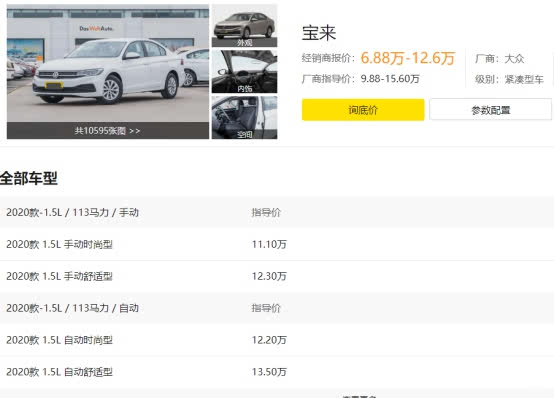Open model 2020款 1.5L 手动时尚型
Viewport: 554px width, 398px height.
point(59,244)
